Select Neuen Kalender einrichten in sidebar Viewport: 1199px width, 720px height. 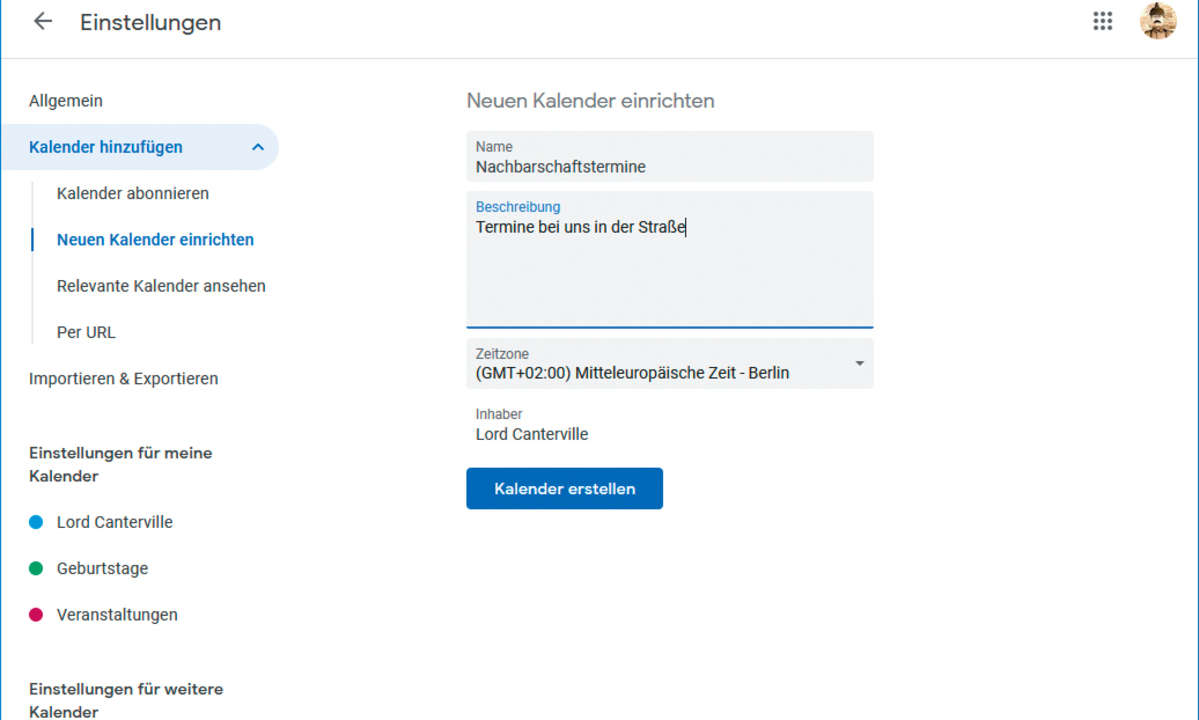click(x=155, y=240)
